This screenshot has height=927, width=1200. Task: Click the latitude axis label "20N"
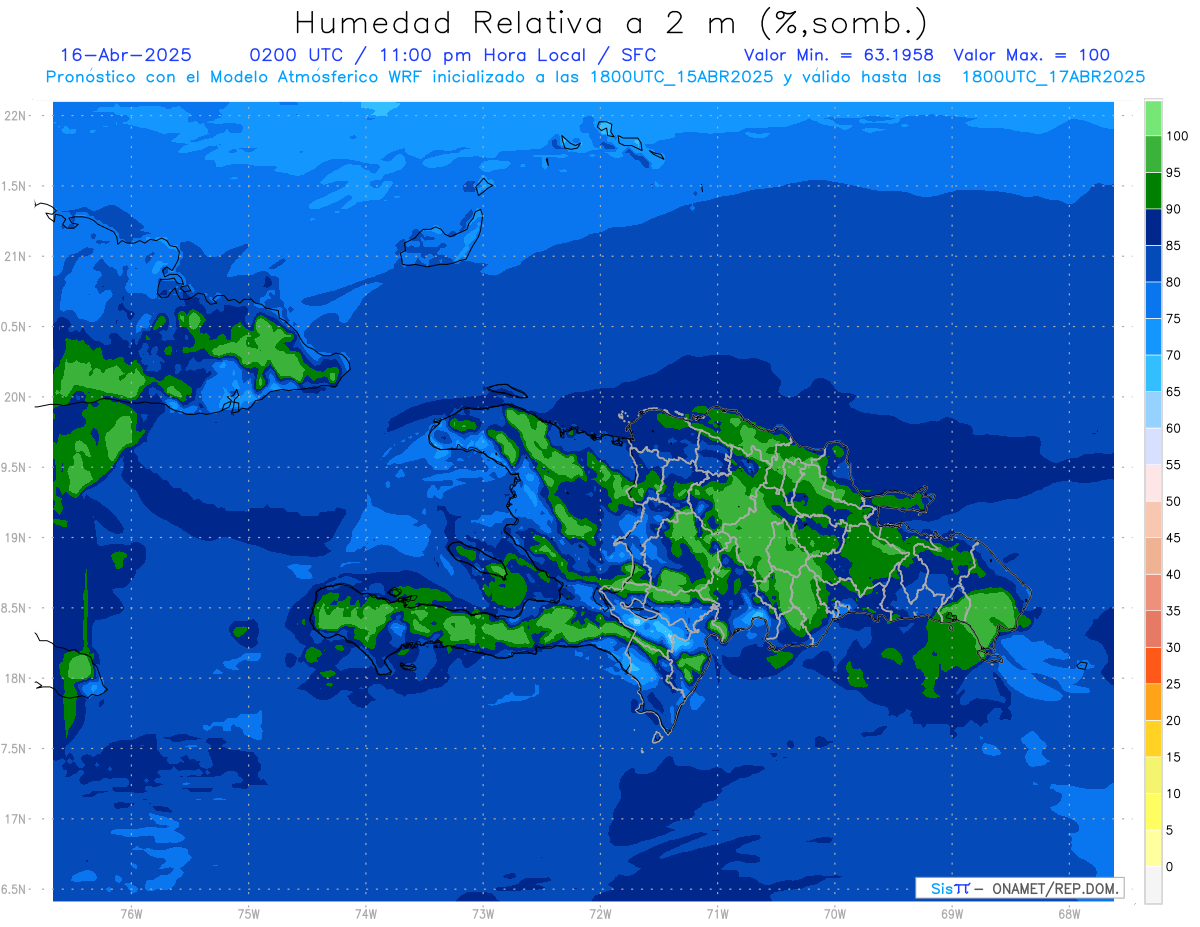15,397
